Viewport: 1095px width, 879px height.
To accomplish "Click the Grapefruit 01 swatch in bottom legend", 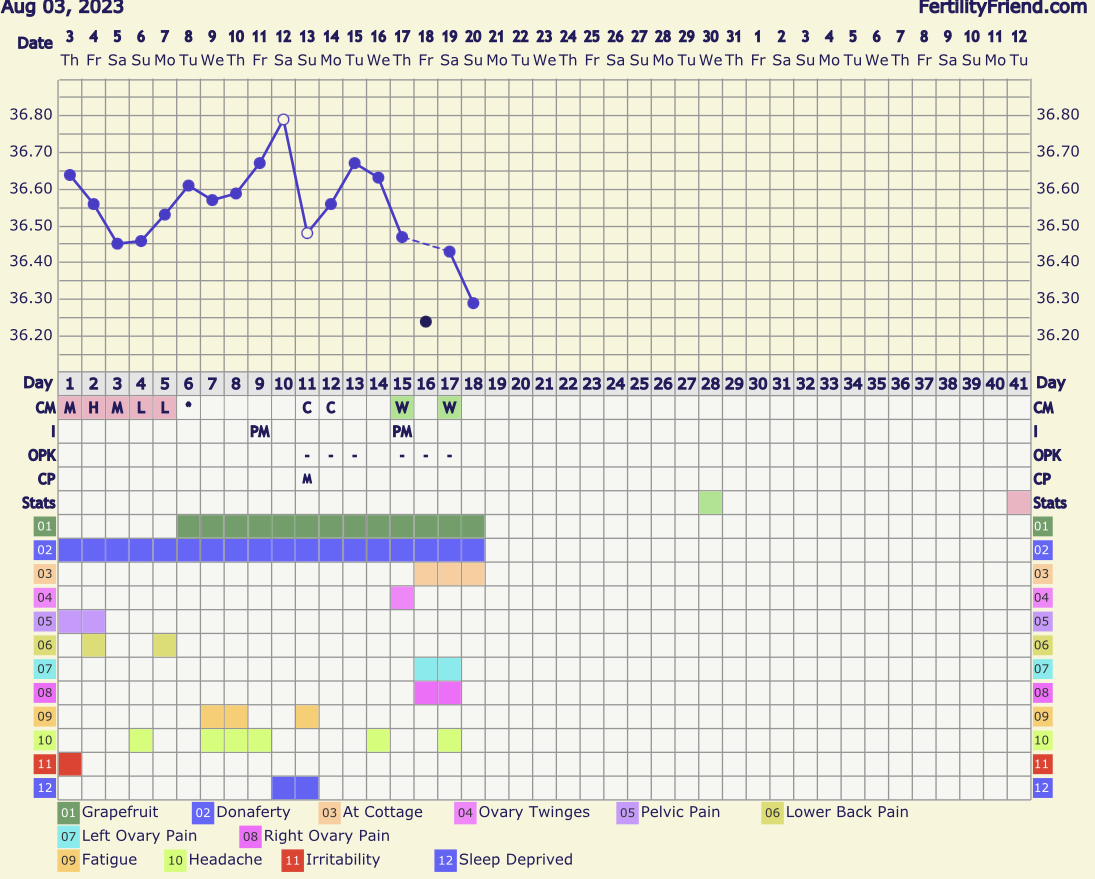I will (69, 813).
